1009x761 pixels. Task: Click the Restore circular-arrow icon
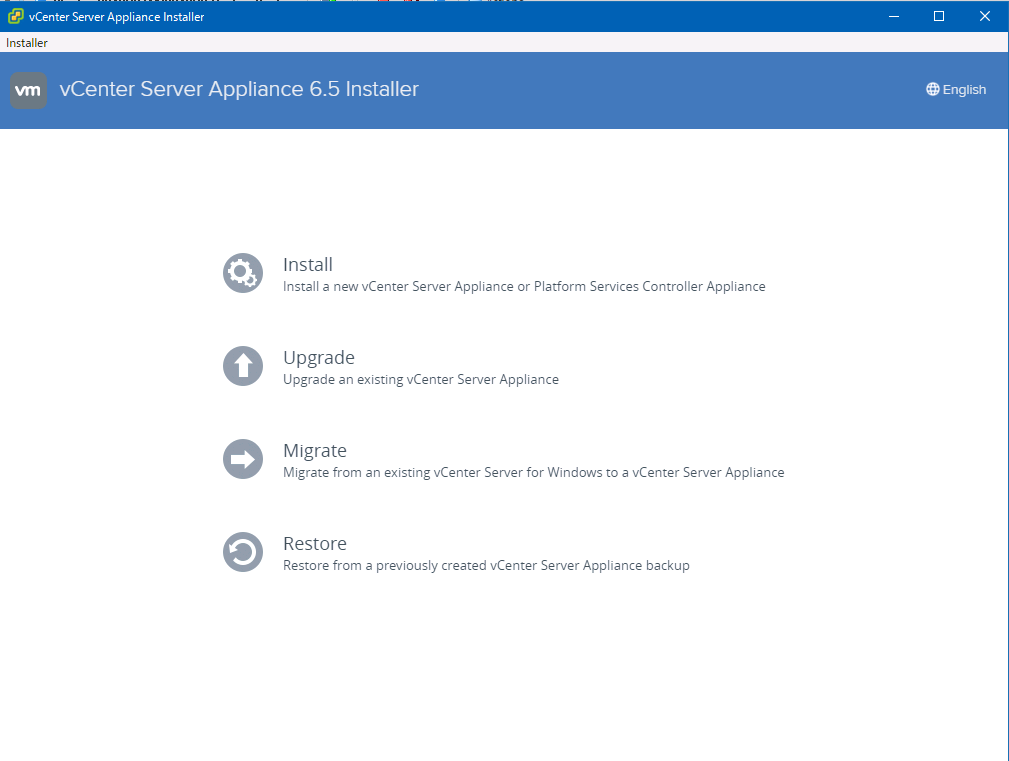point(243,552)
